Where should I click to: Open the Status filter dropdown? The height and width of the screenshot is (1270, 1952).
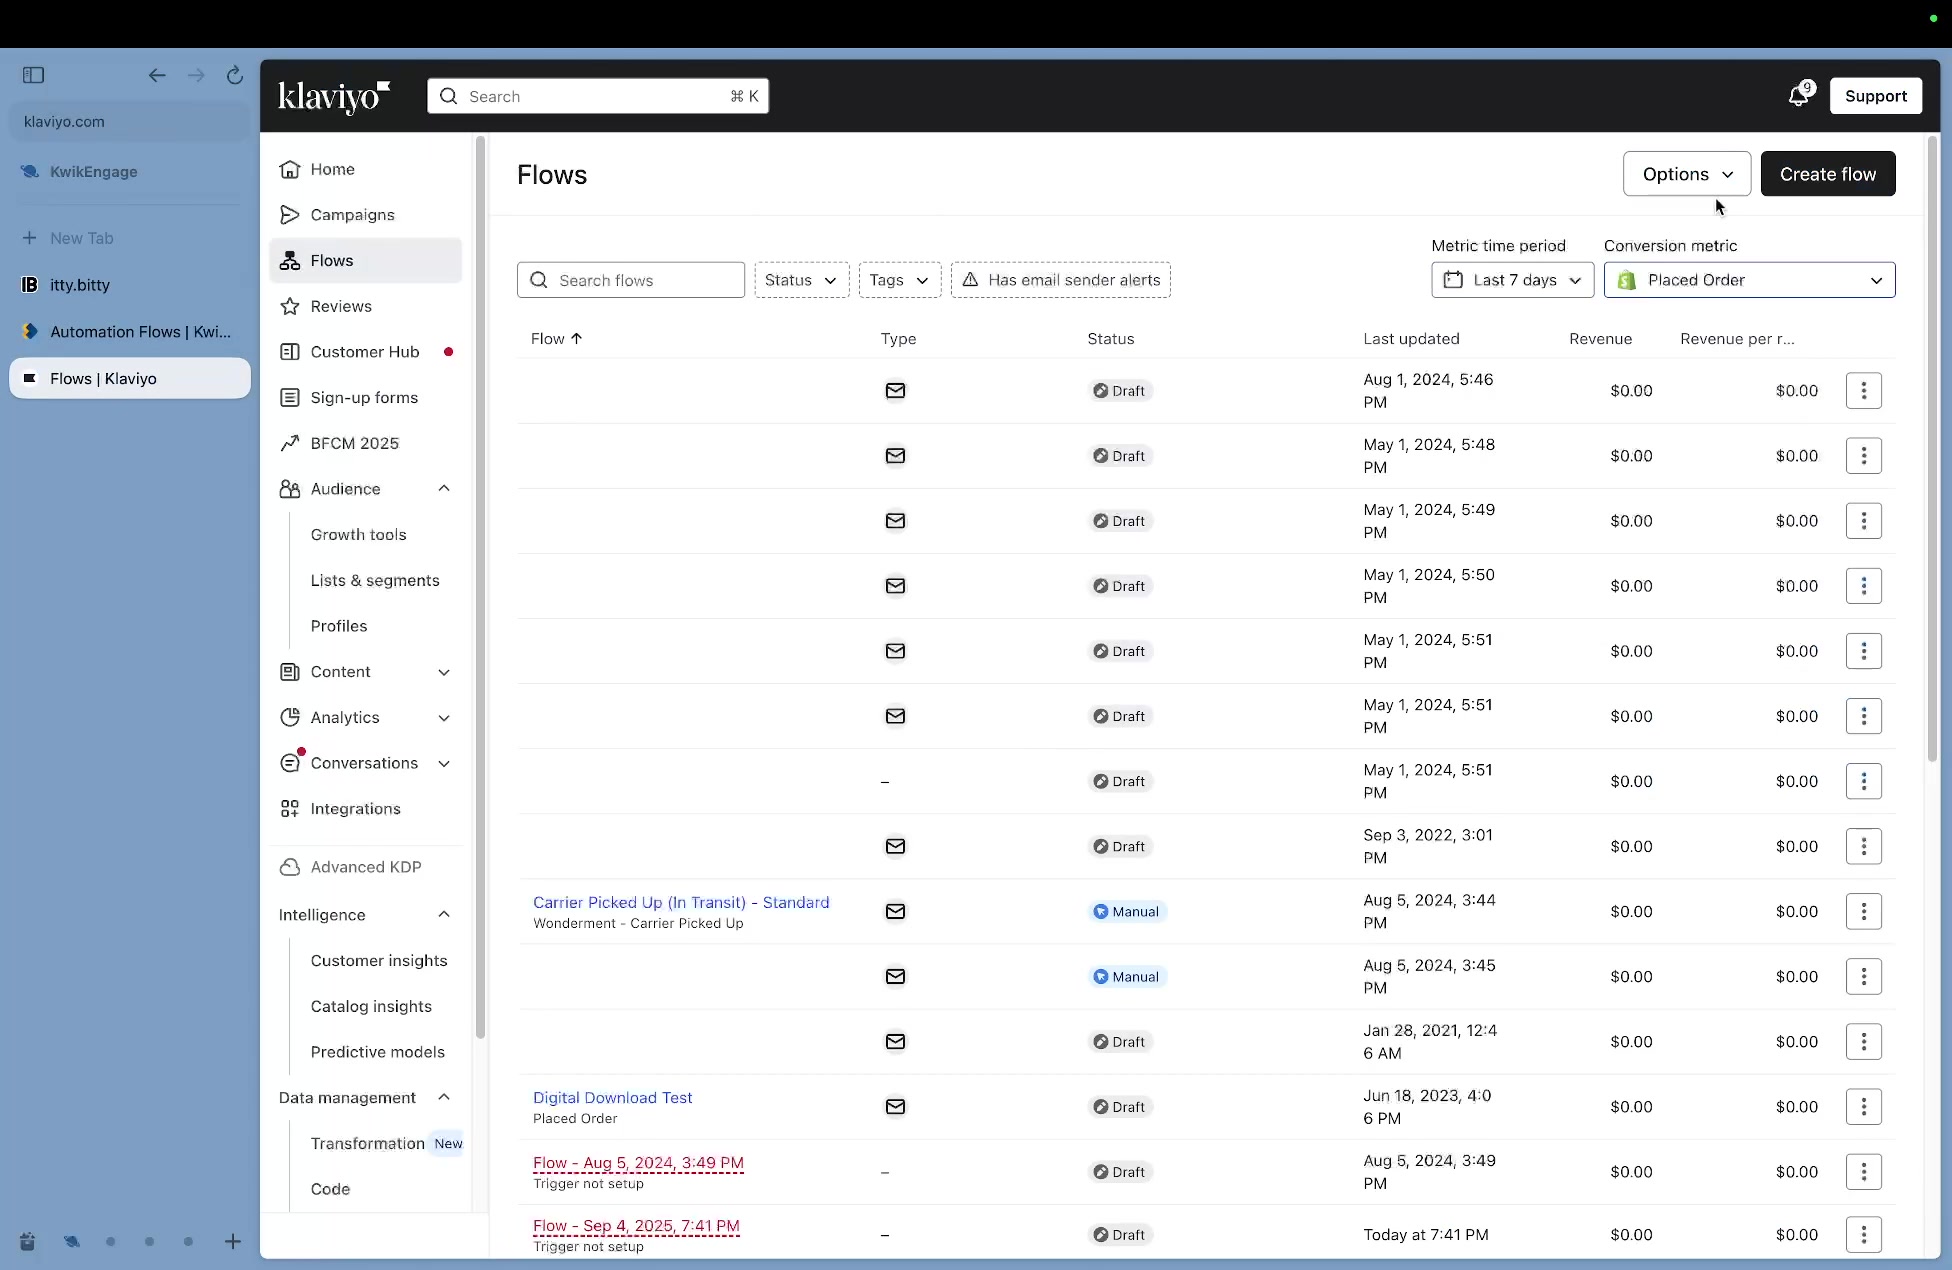point(802,280)
